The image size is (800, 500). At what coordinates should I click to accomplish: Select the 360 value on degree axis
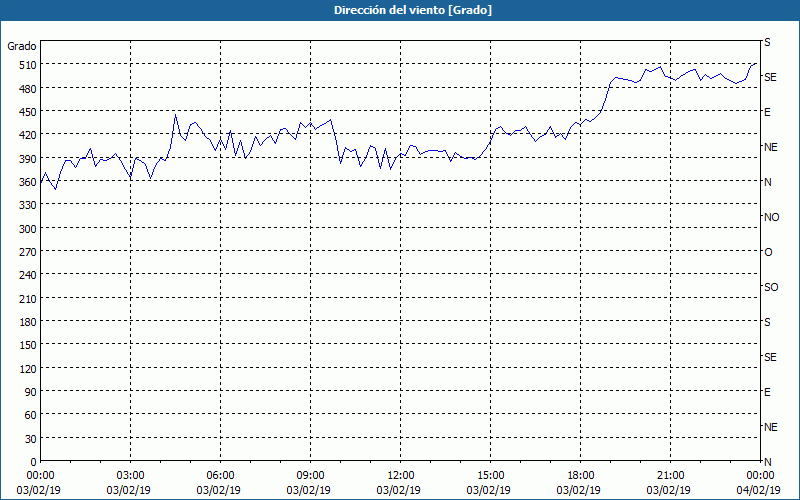[x=29, y=182]
